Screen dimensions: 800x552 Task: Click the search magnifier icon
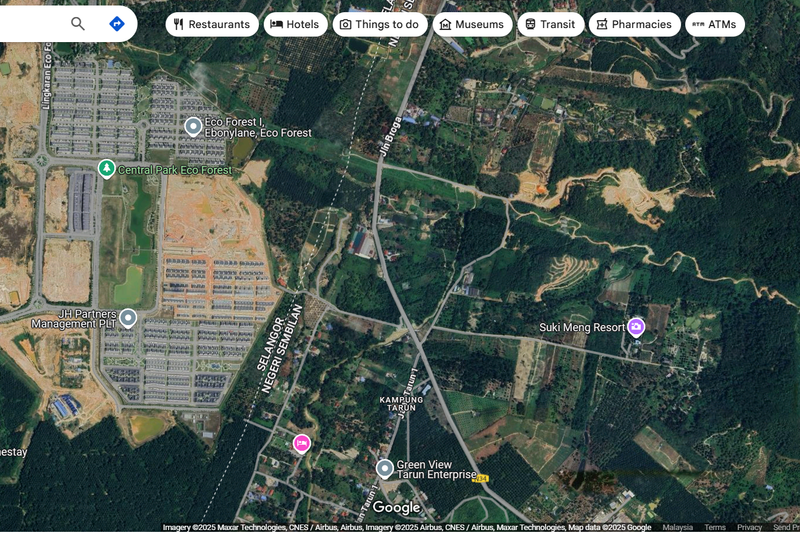pyautogui.click(x=78, y=24)
